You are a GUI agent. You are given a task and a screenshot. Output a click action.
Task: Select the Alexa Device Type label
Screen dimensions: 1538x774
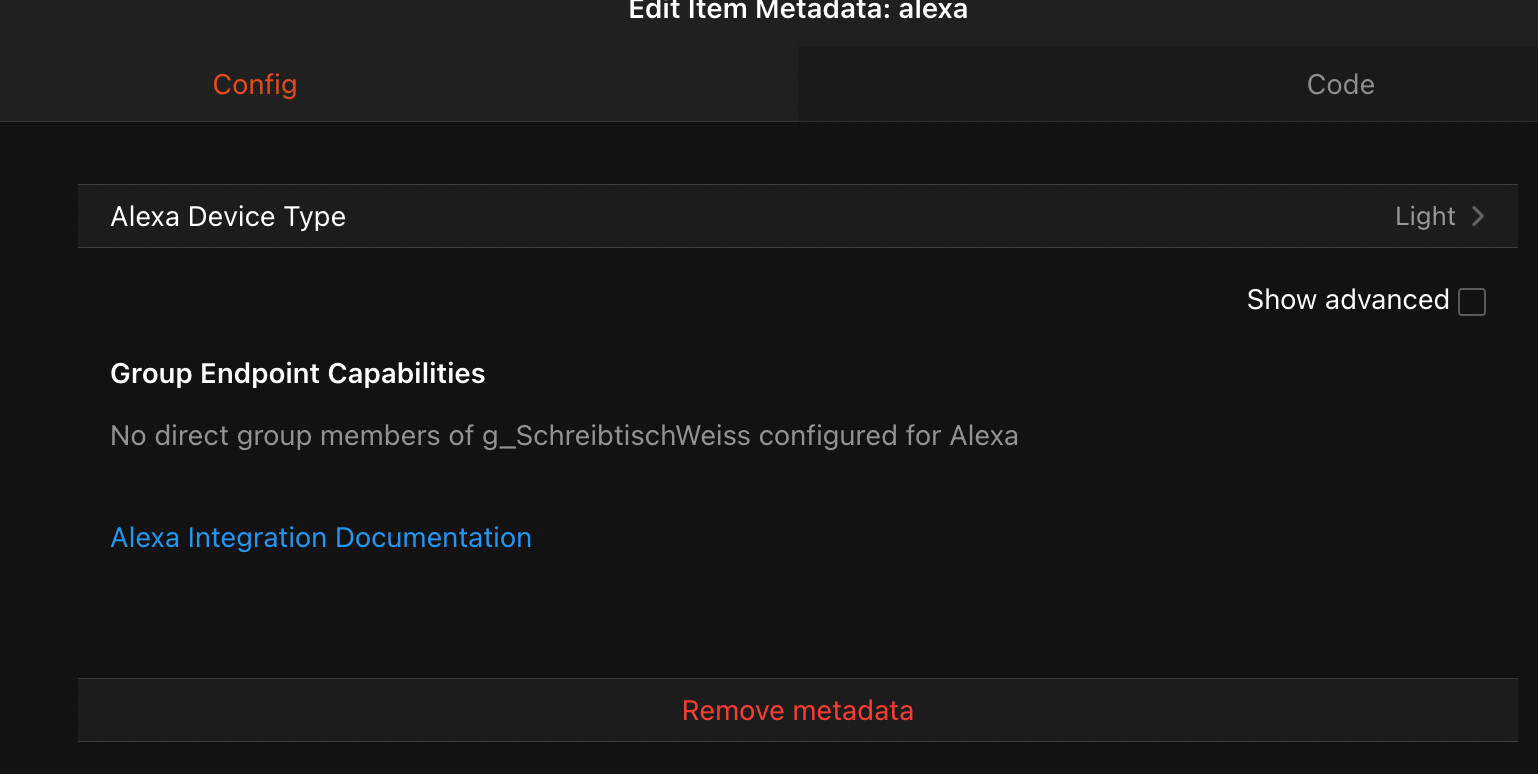(228, 217)
